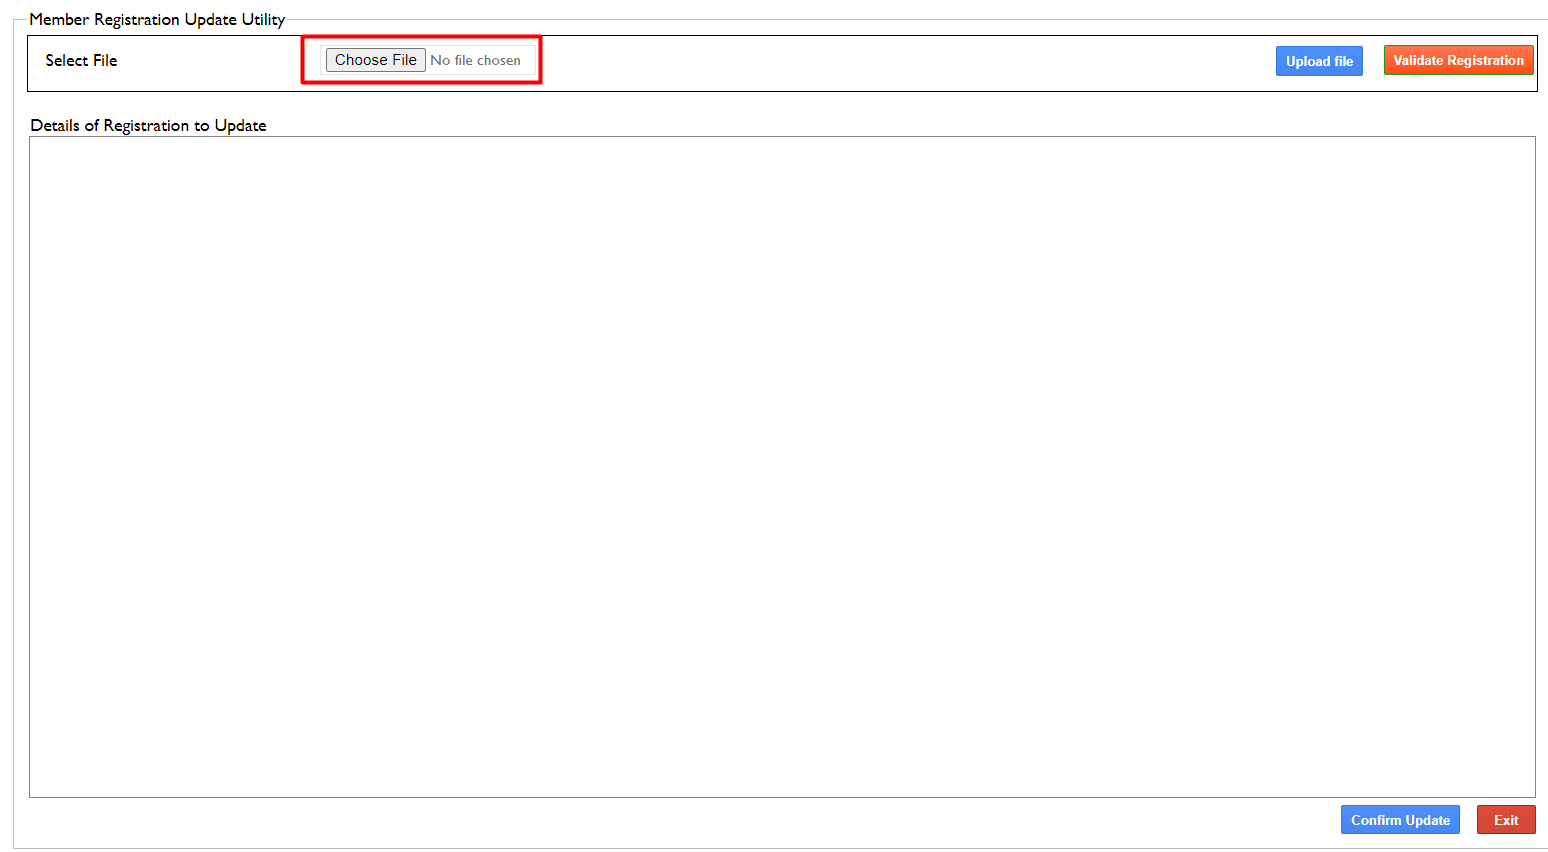Validate the uploaded registration data
Screen dimensions: 1548x852
pyautogui.click(x=1458, y=60)
